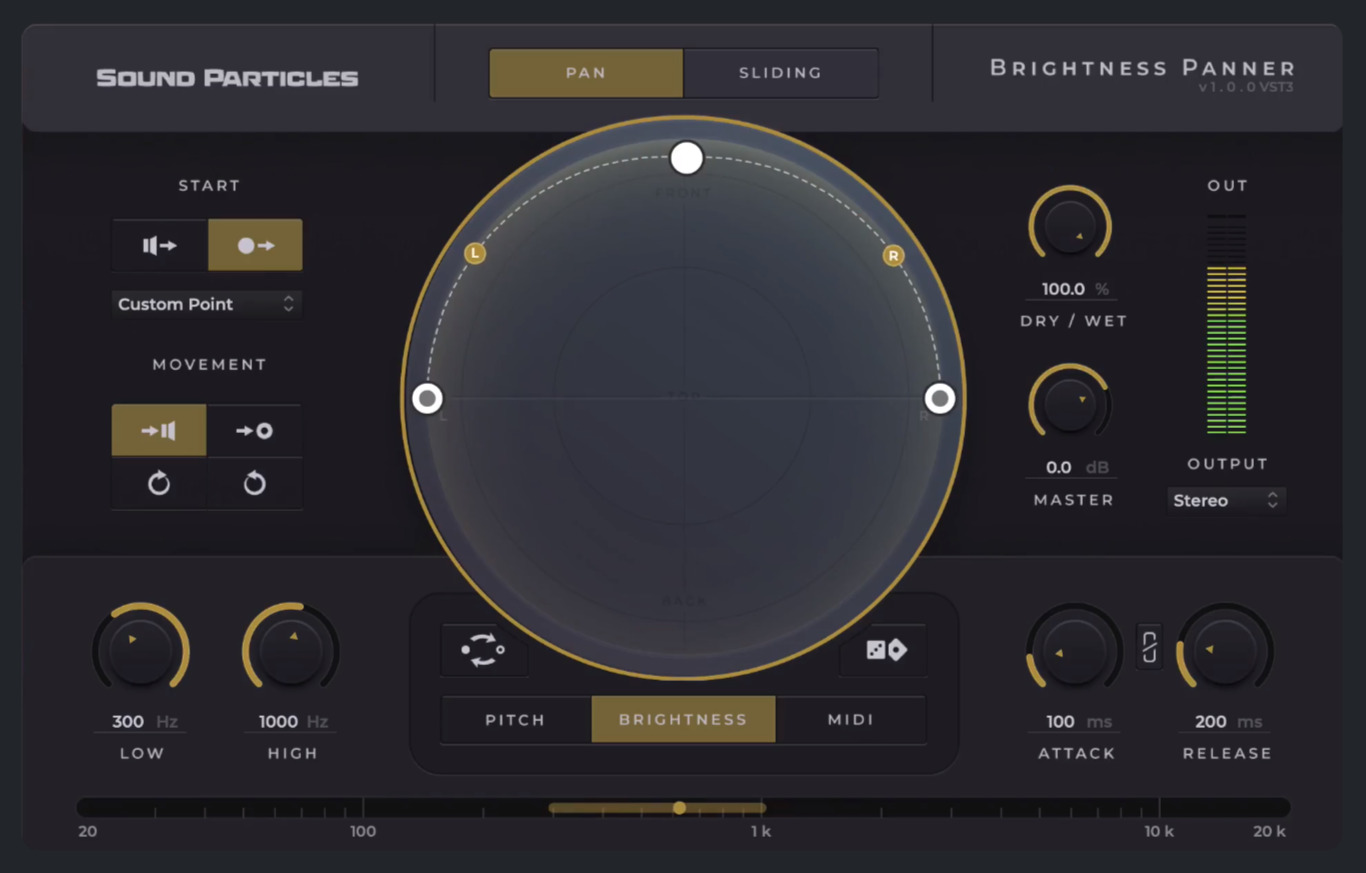Click the 200 ms release value field

click(1225, 722)
